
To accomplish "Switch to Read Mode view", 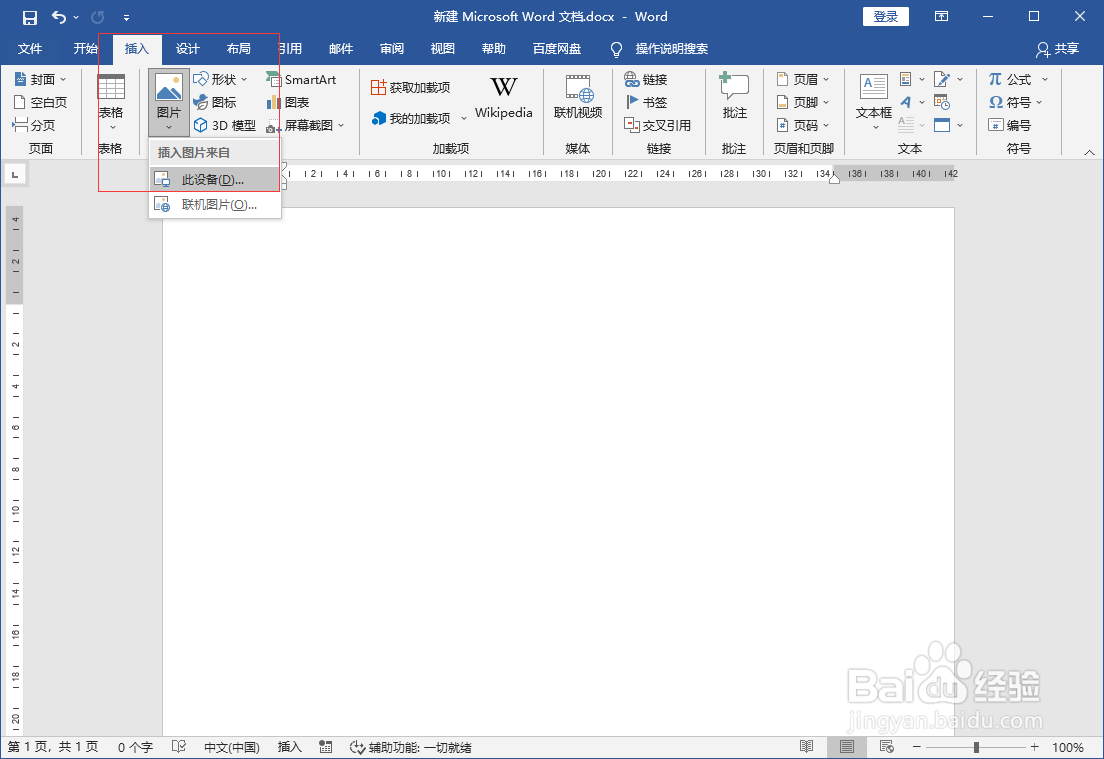I will pyautogui.click(x=807, y=747).
